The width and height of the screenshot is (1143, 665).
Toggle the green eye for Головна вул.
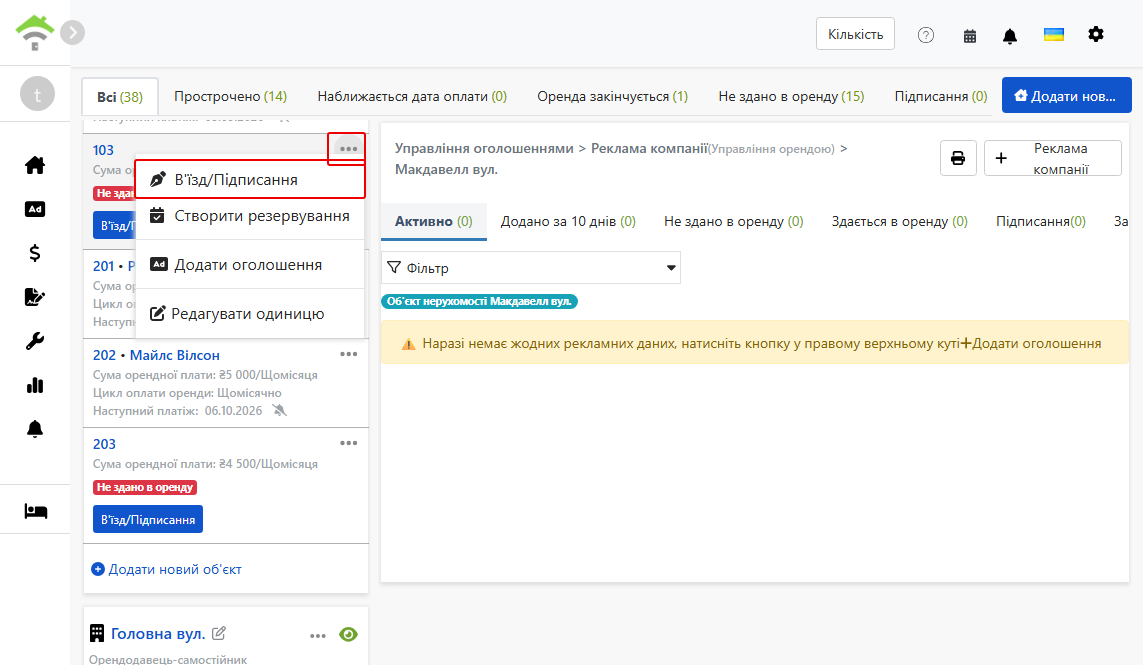coord(348,634)
